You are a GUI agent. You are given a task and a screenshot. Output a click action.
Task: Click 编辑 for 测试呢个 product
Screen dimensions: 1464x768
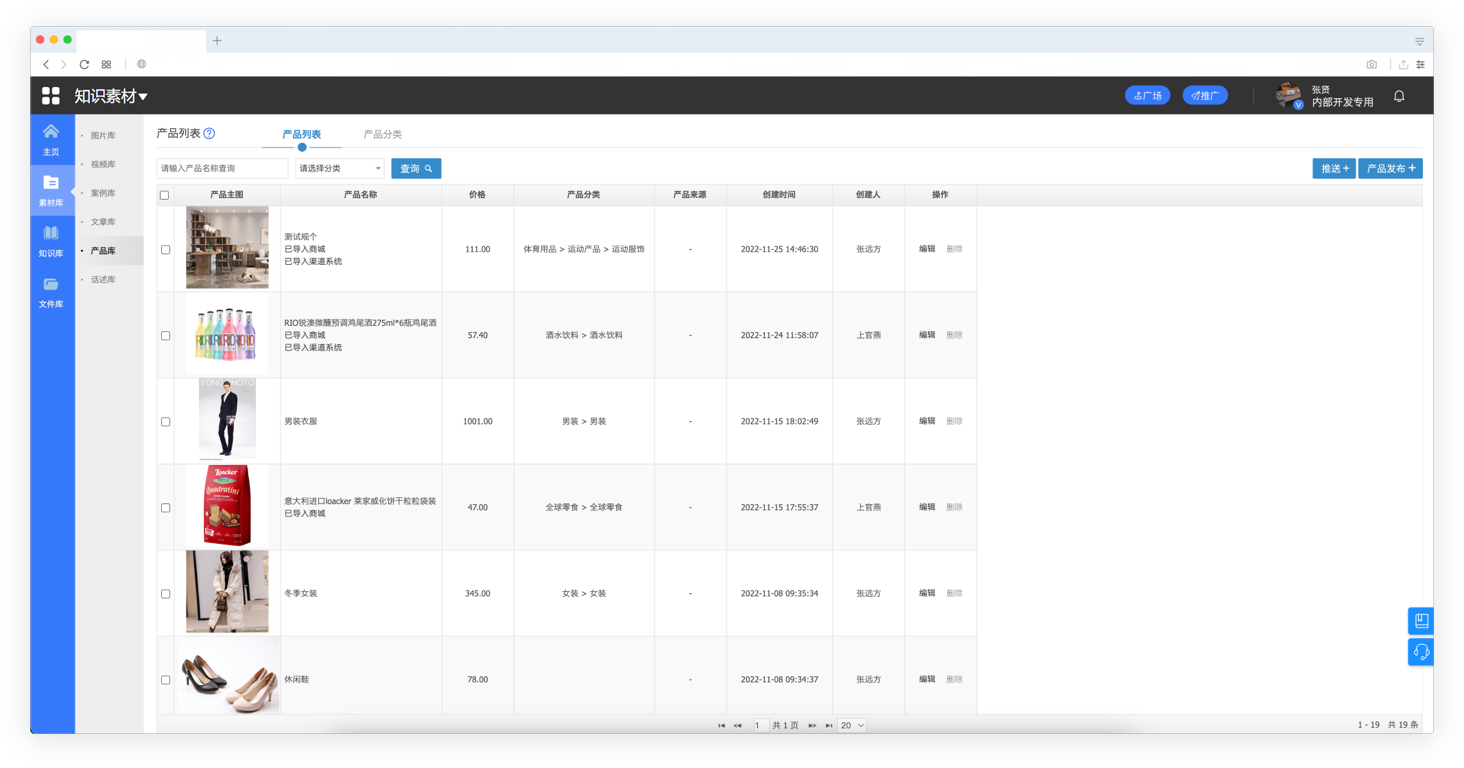coord(927,249)
